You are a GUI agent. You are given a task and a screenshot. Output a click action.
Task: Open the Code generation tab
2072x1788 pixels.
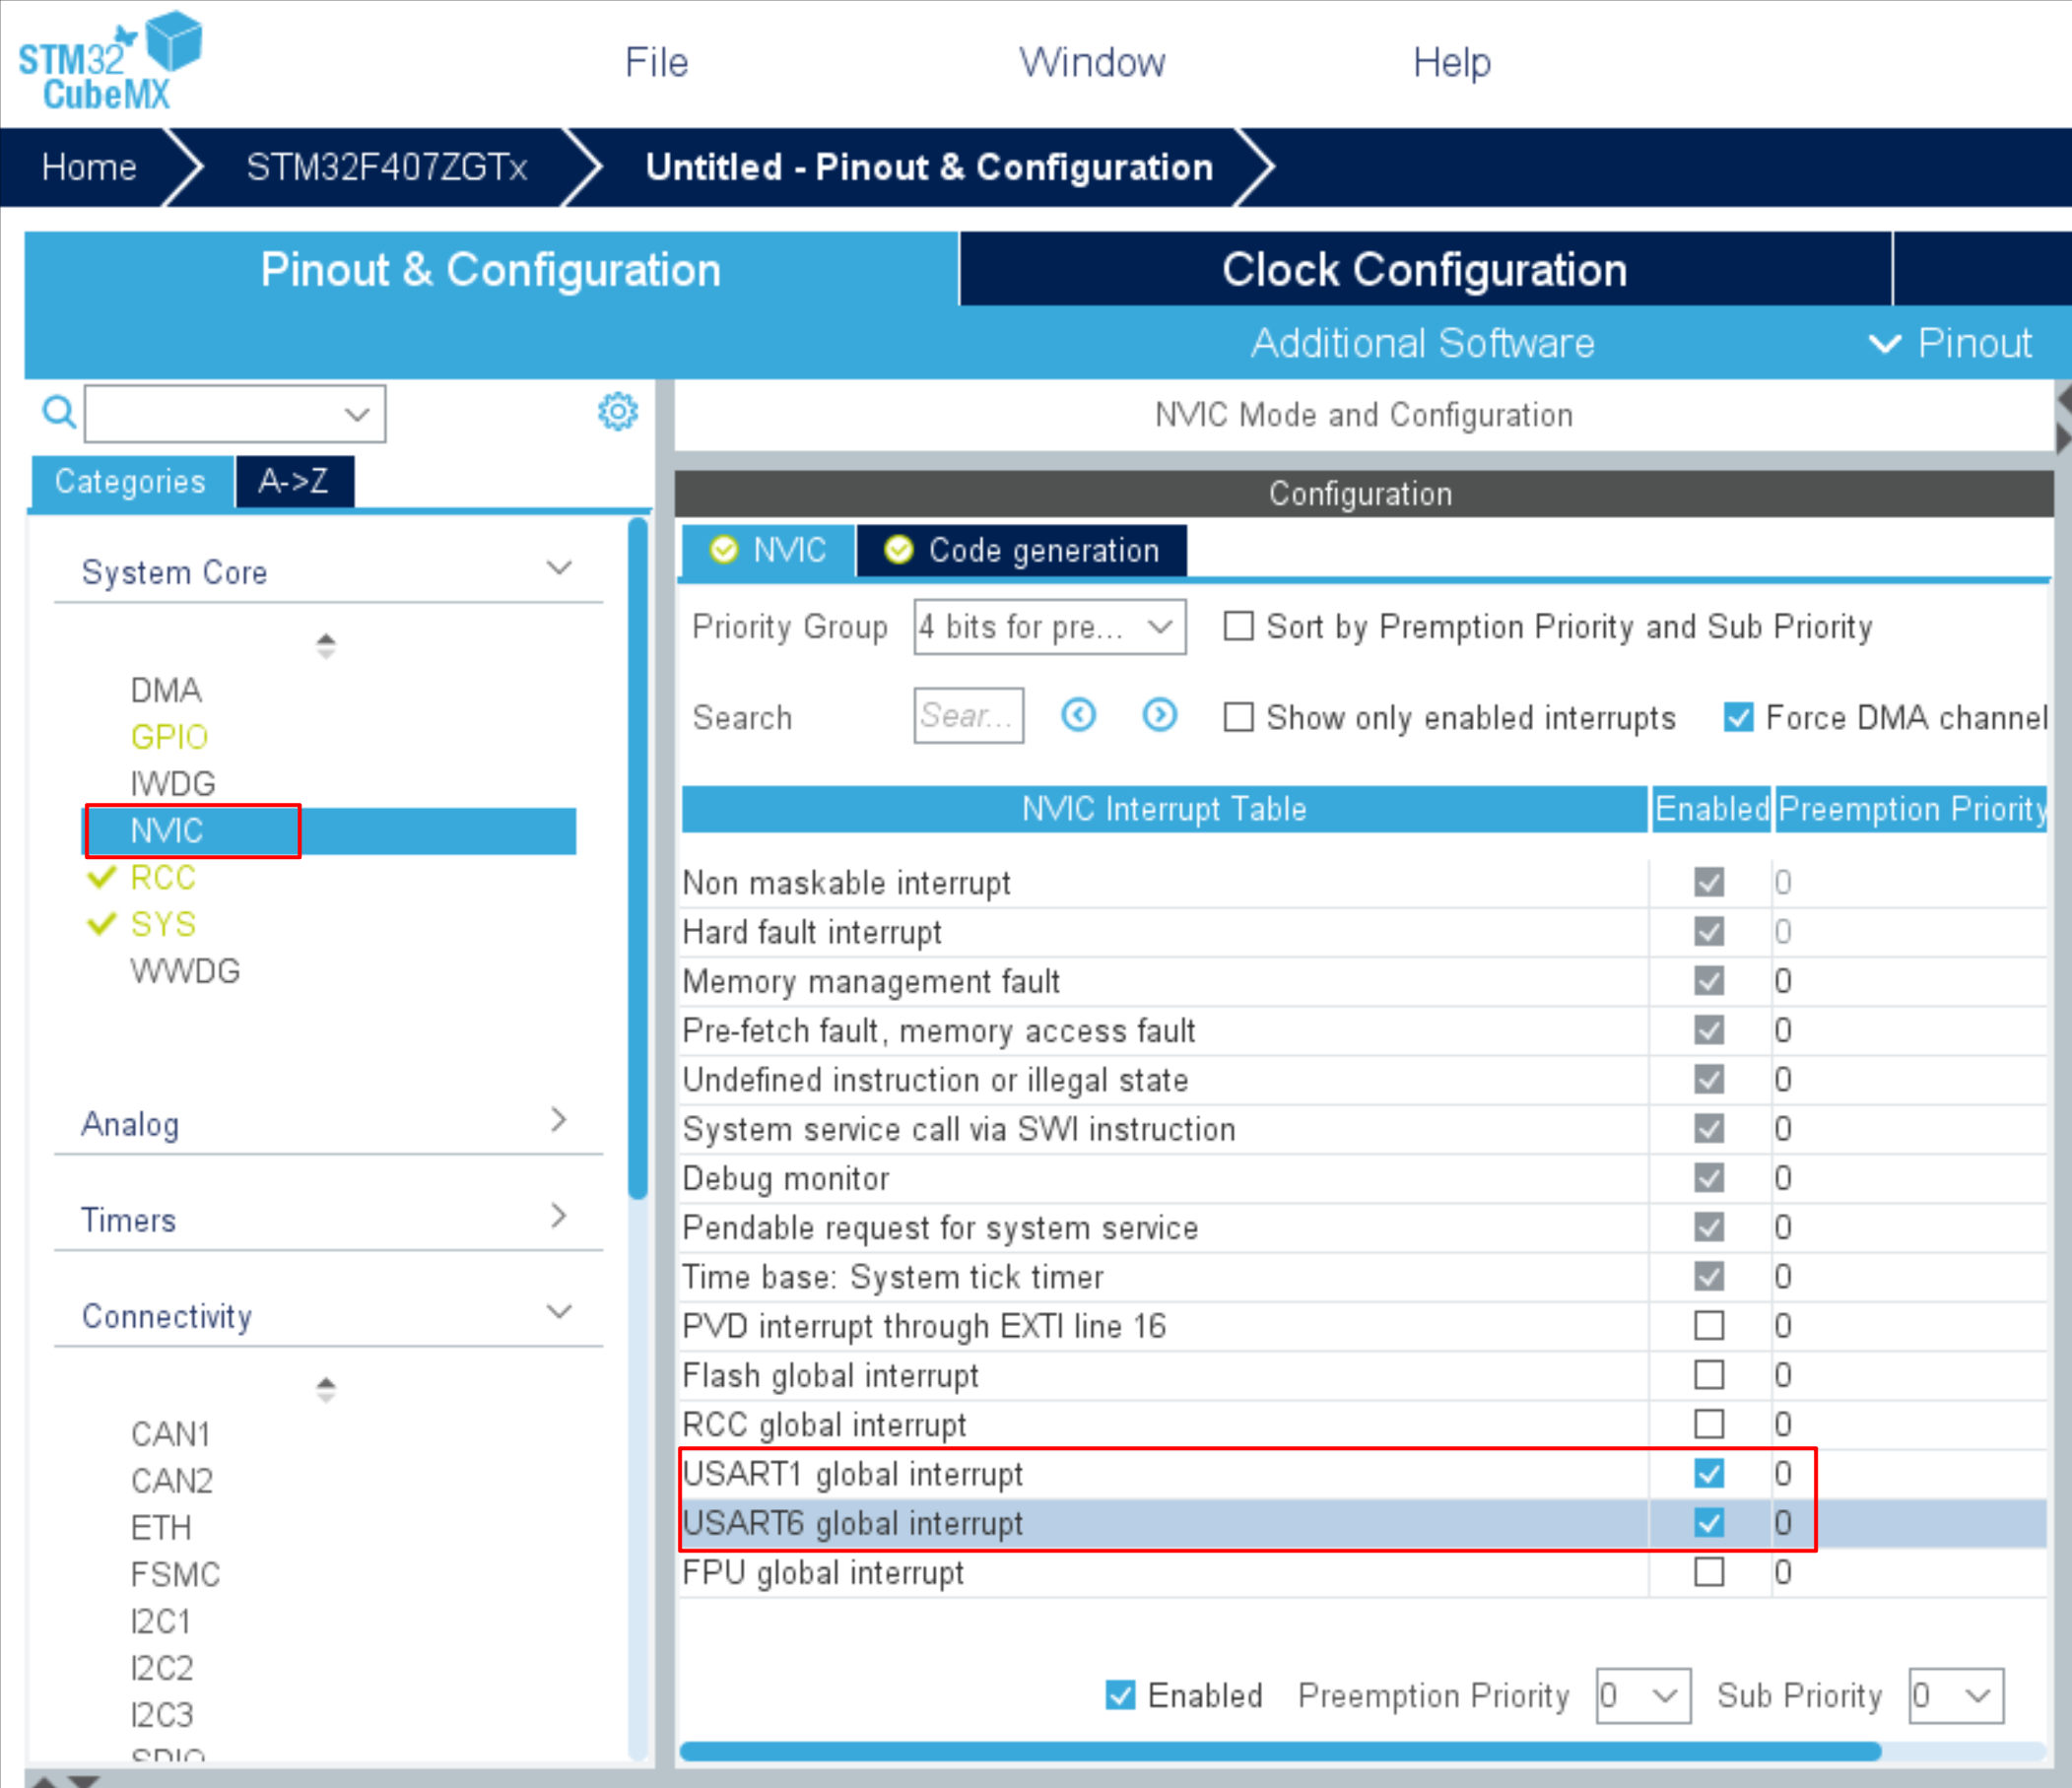pos(1022,550)
